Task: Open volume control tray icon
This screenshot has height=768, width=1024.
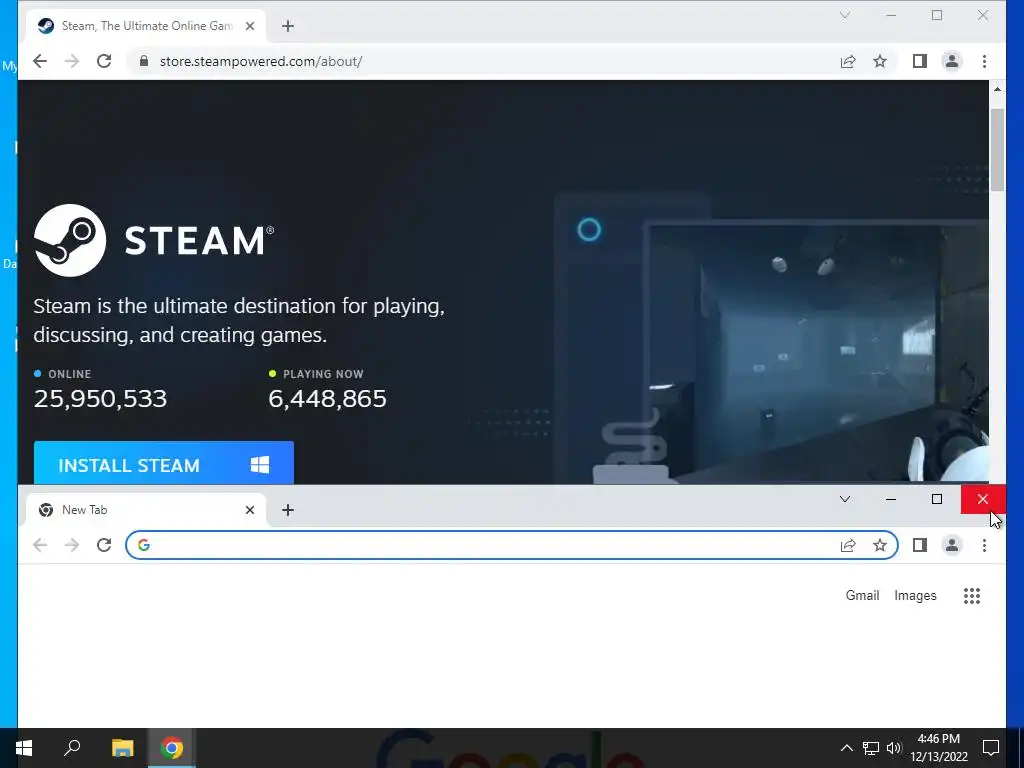Action: coord(894,748)
